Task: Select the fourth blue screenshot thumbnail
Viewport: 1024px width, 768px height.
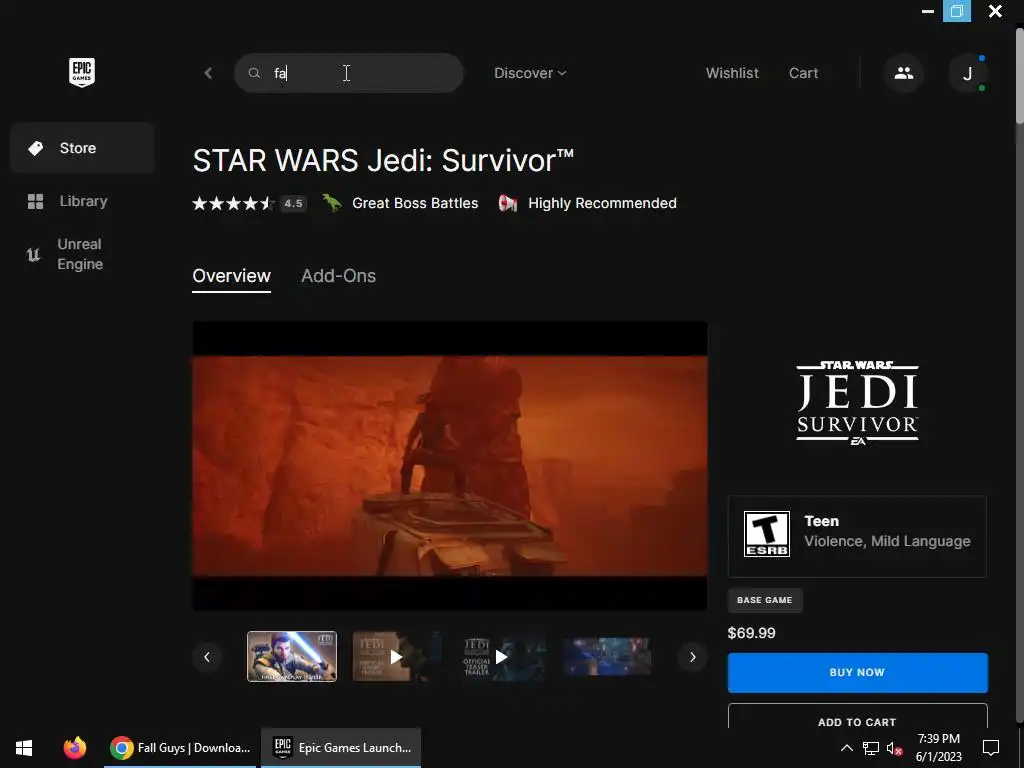Action: (x=607, y=656)
